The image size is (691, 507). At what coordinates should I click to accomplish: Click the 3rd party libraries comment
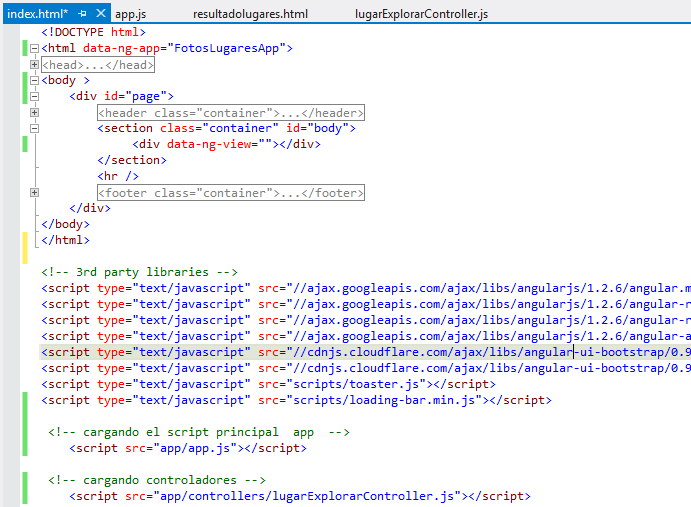point(139,272)
